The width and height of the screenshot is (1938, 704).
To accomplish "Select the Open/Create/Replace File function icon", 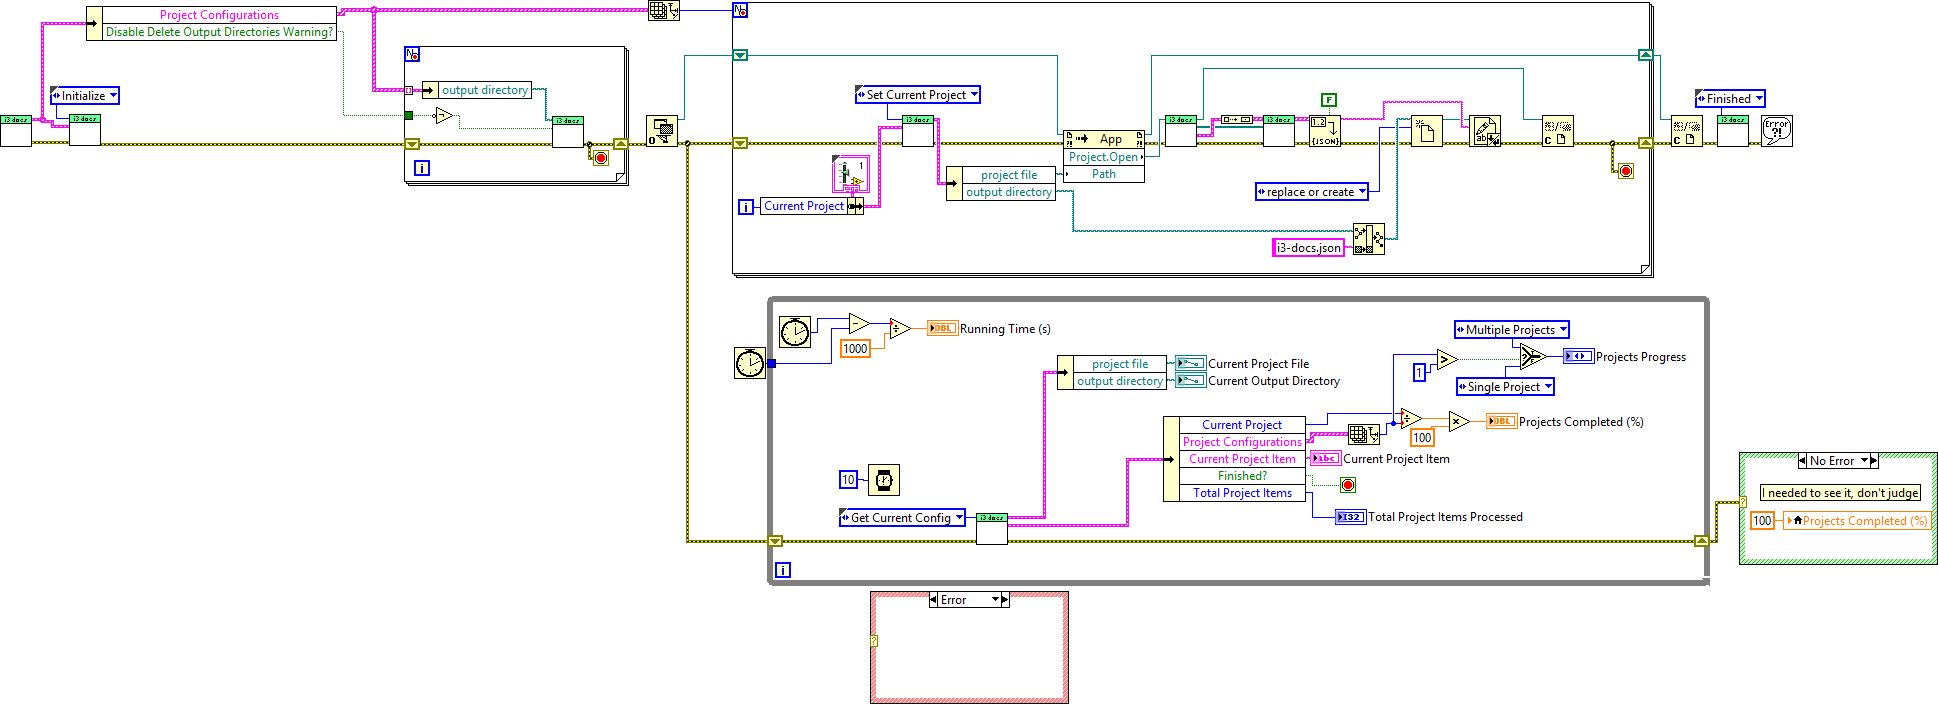I will coord(1427,131).
